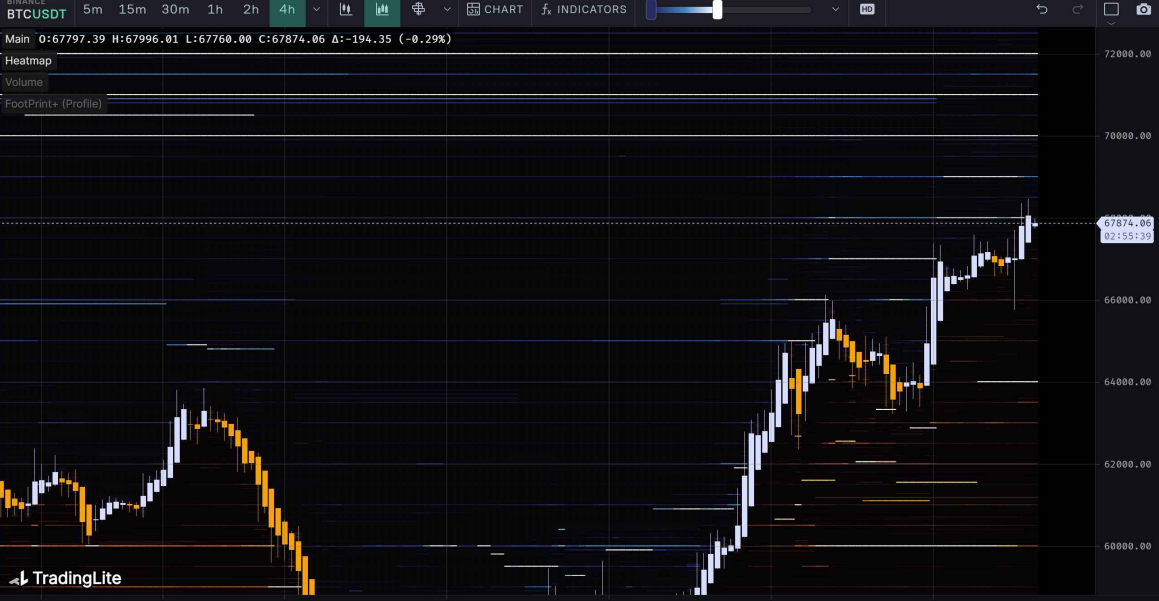
Task: Click the redo arrow icon
Action: [1077, 10]
